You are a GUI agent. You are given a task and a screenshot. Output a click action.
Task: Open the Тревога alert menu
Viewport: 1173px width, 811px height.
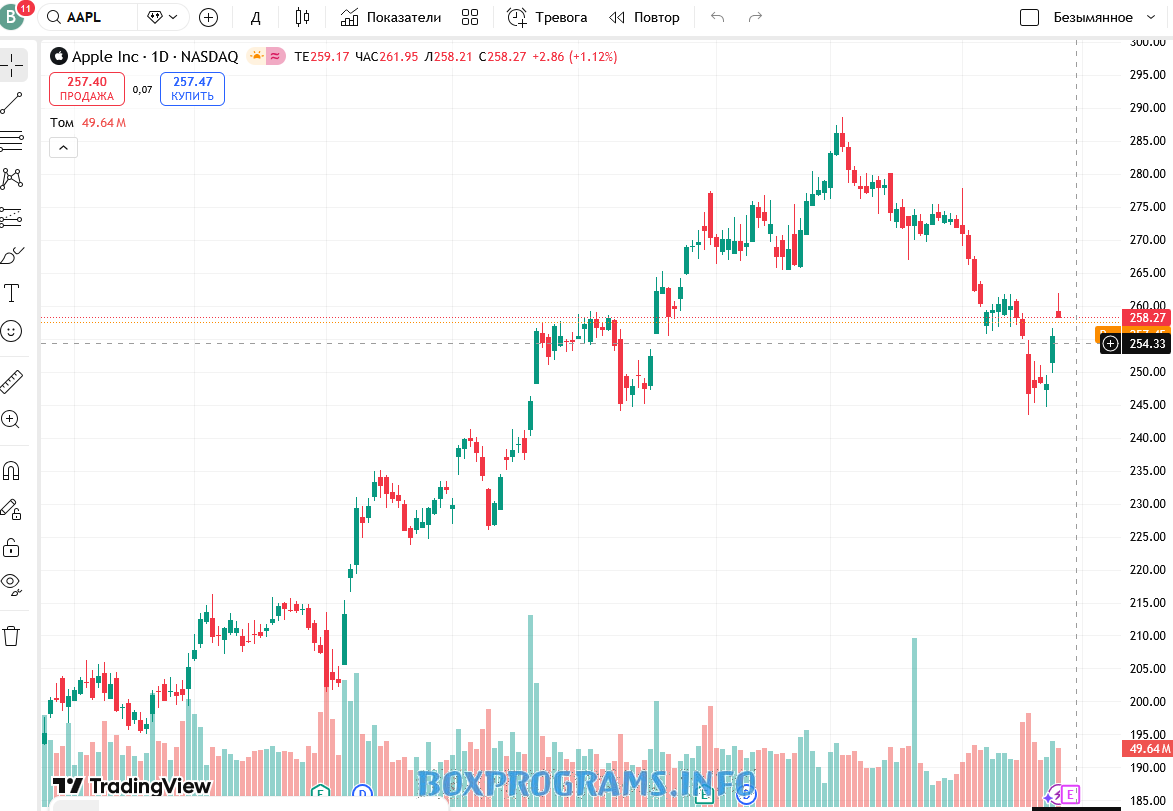coord(547,17)
